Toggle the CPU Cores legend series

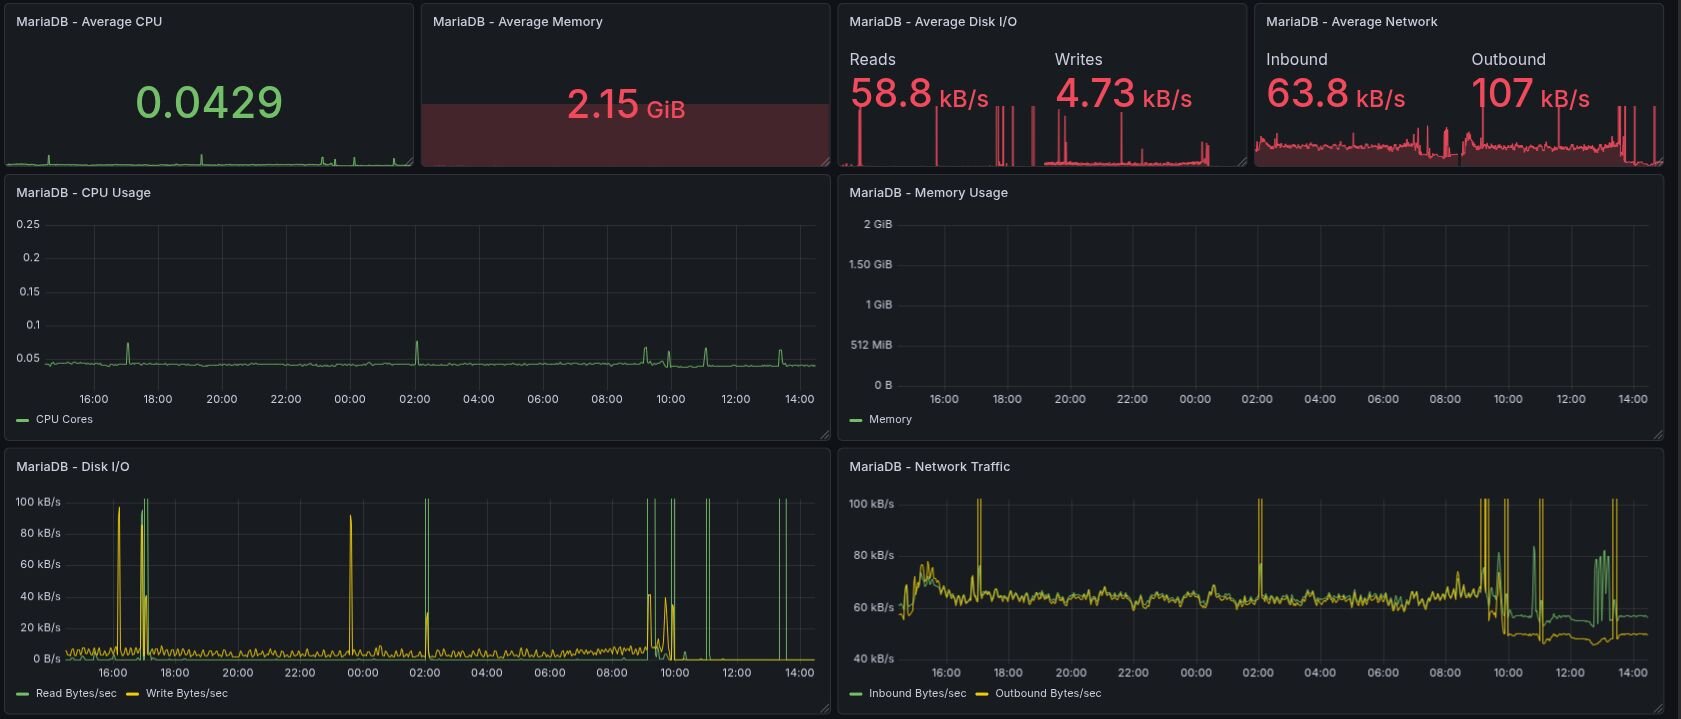tap(64, 419)
